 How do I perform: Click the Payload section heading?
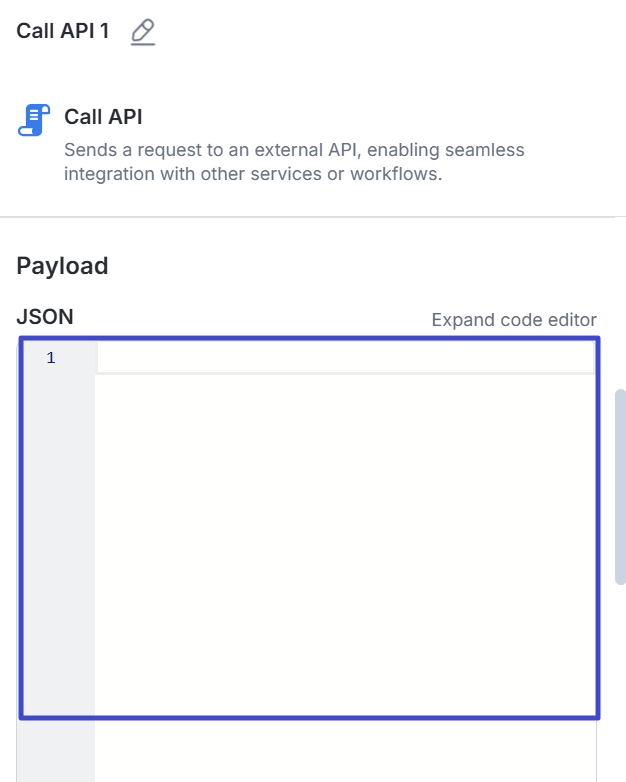(62, 266)
